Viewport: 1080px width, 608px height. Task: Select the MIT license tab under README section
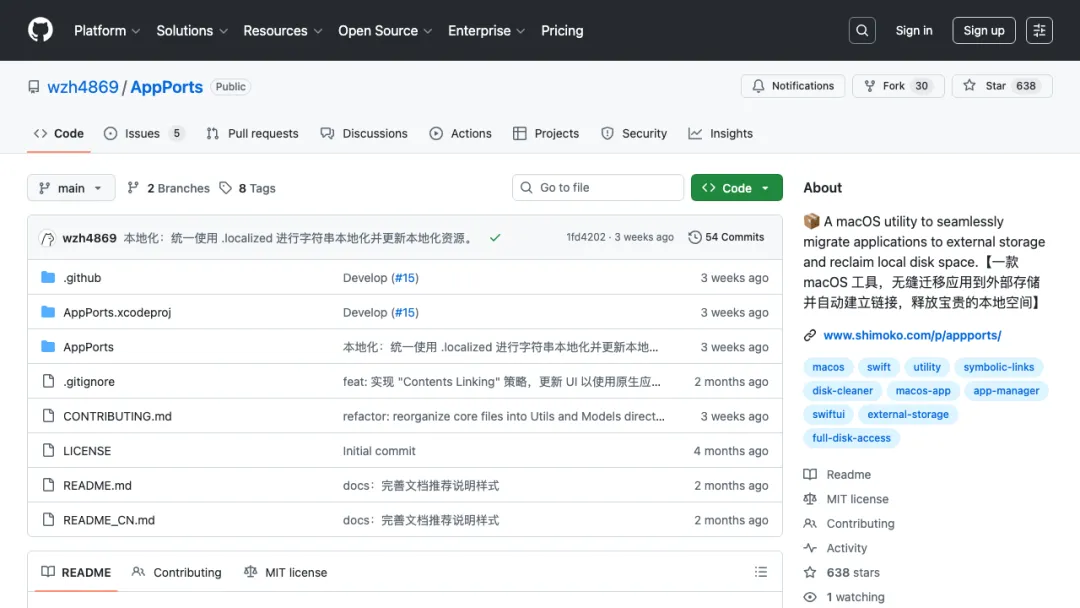(285, 572)
